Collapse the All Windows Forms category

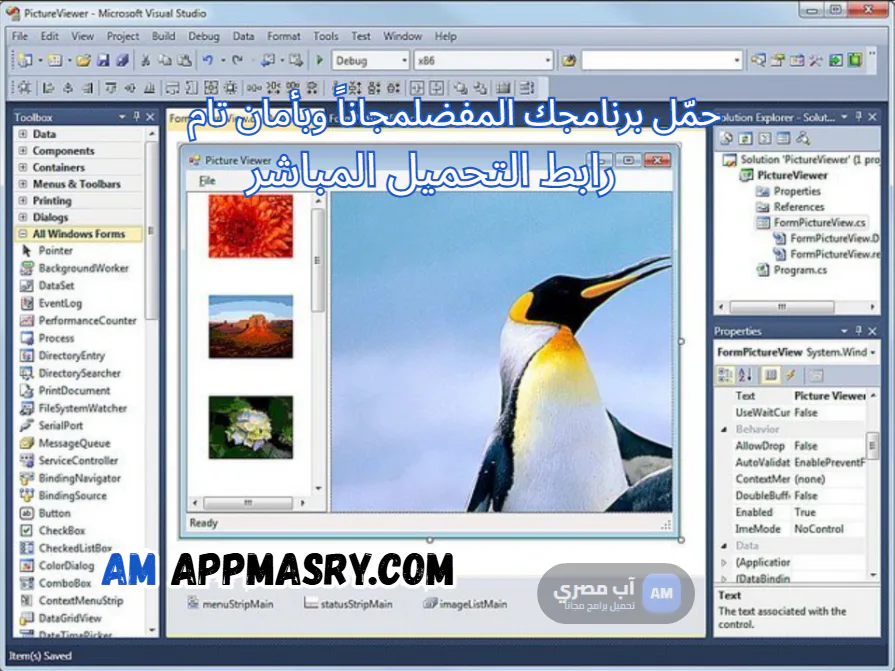[23, 233]
